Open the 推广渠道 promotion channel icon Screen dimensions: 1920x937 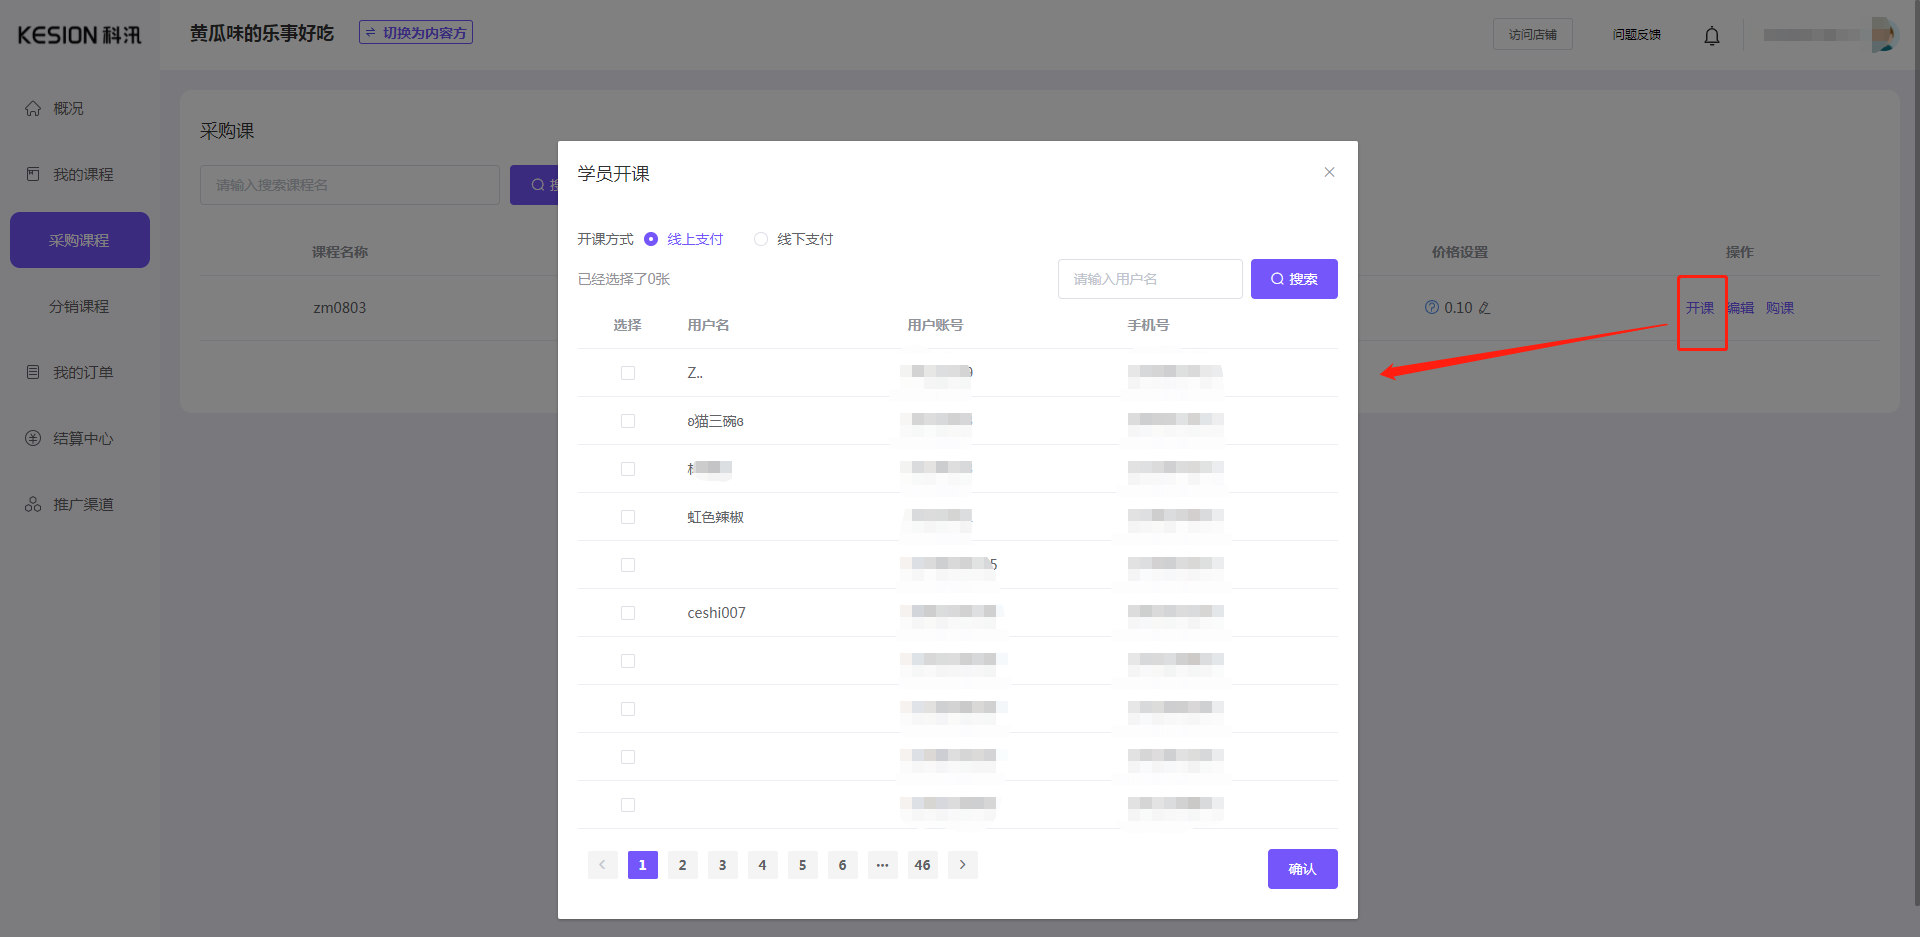(33, 503)
